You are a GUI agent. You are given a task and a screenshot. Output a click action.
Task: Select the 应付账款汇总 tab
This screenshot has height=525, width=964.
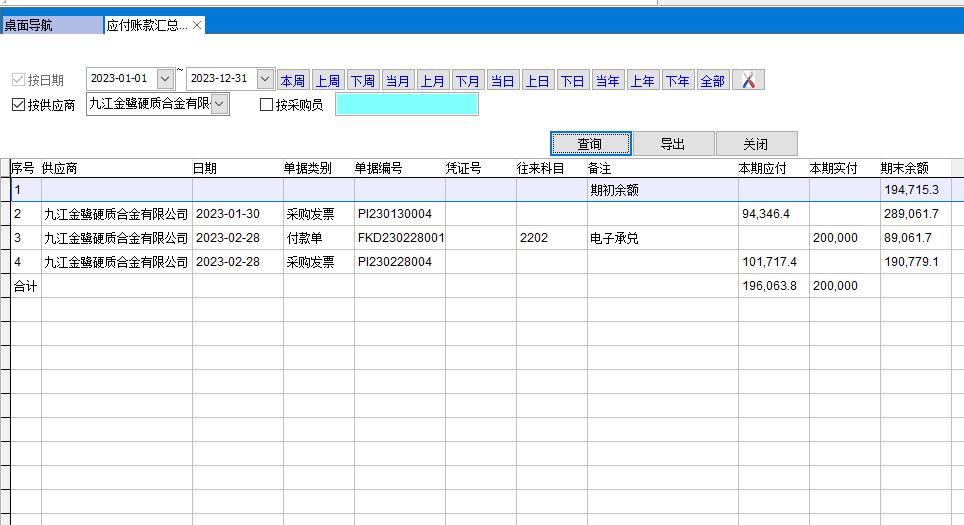click(146, 25)
